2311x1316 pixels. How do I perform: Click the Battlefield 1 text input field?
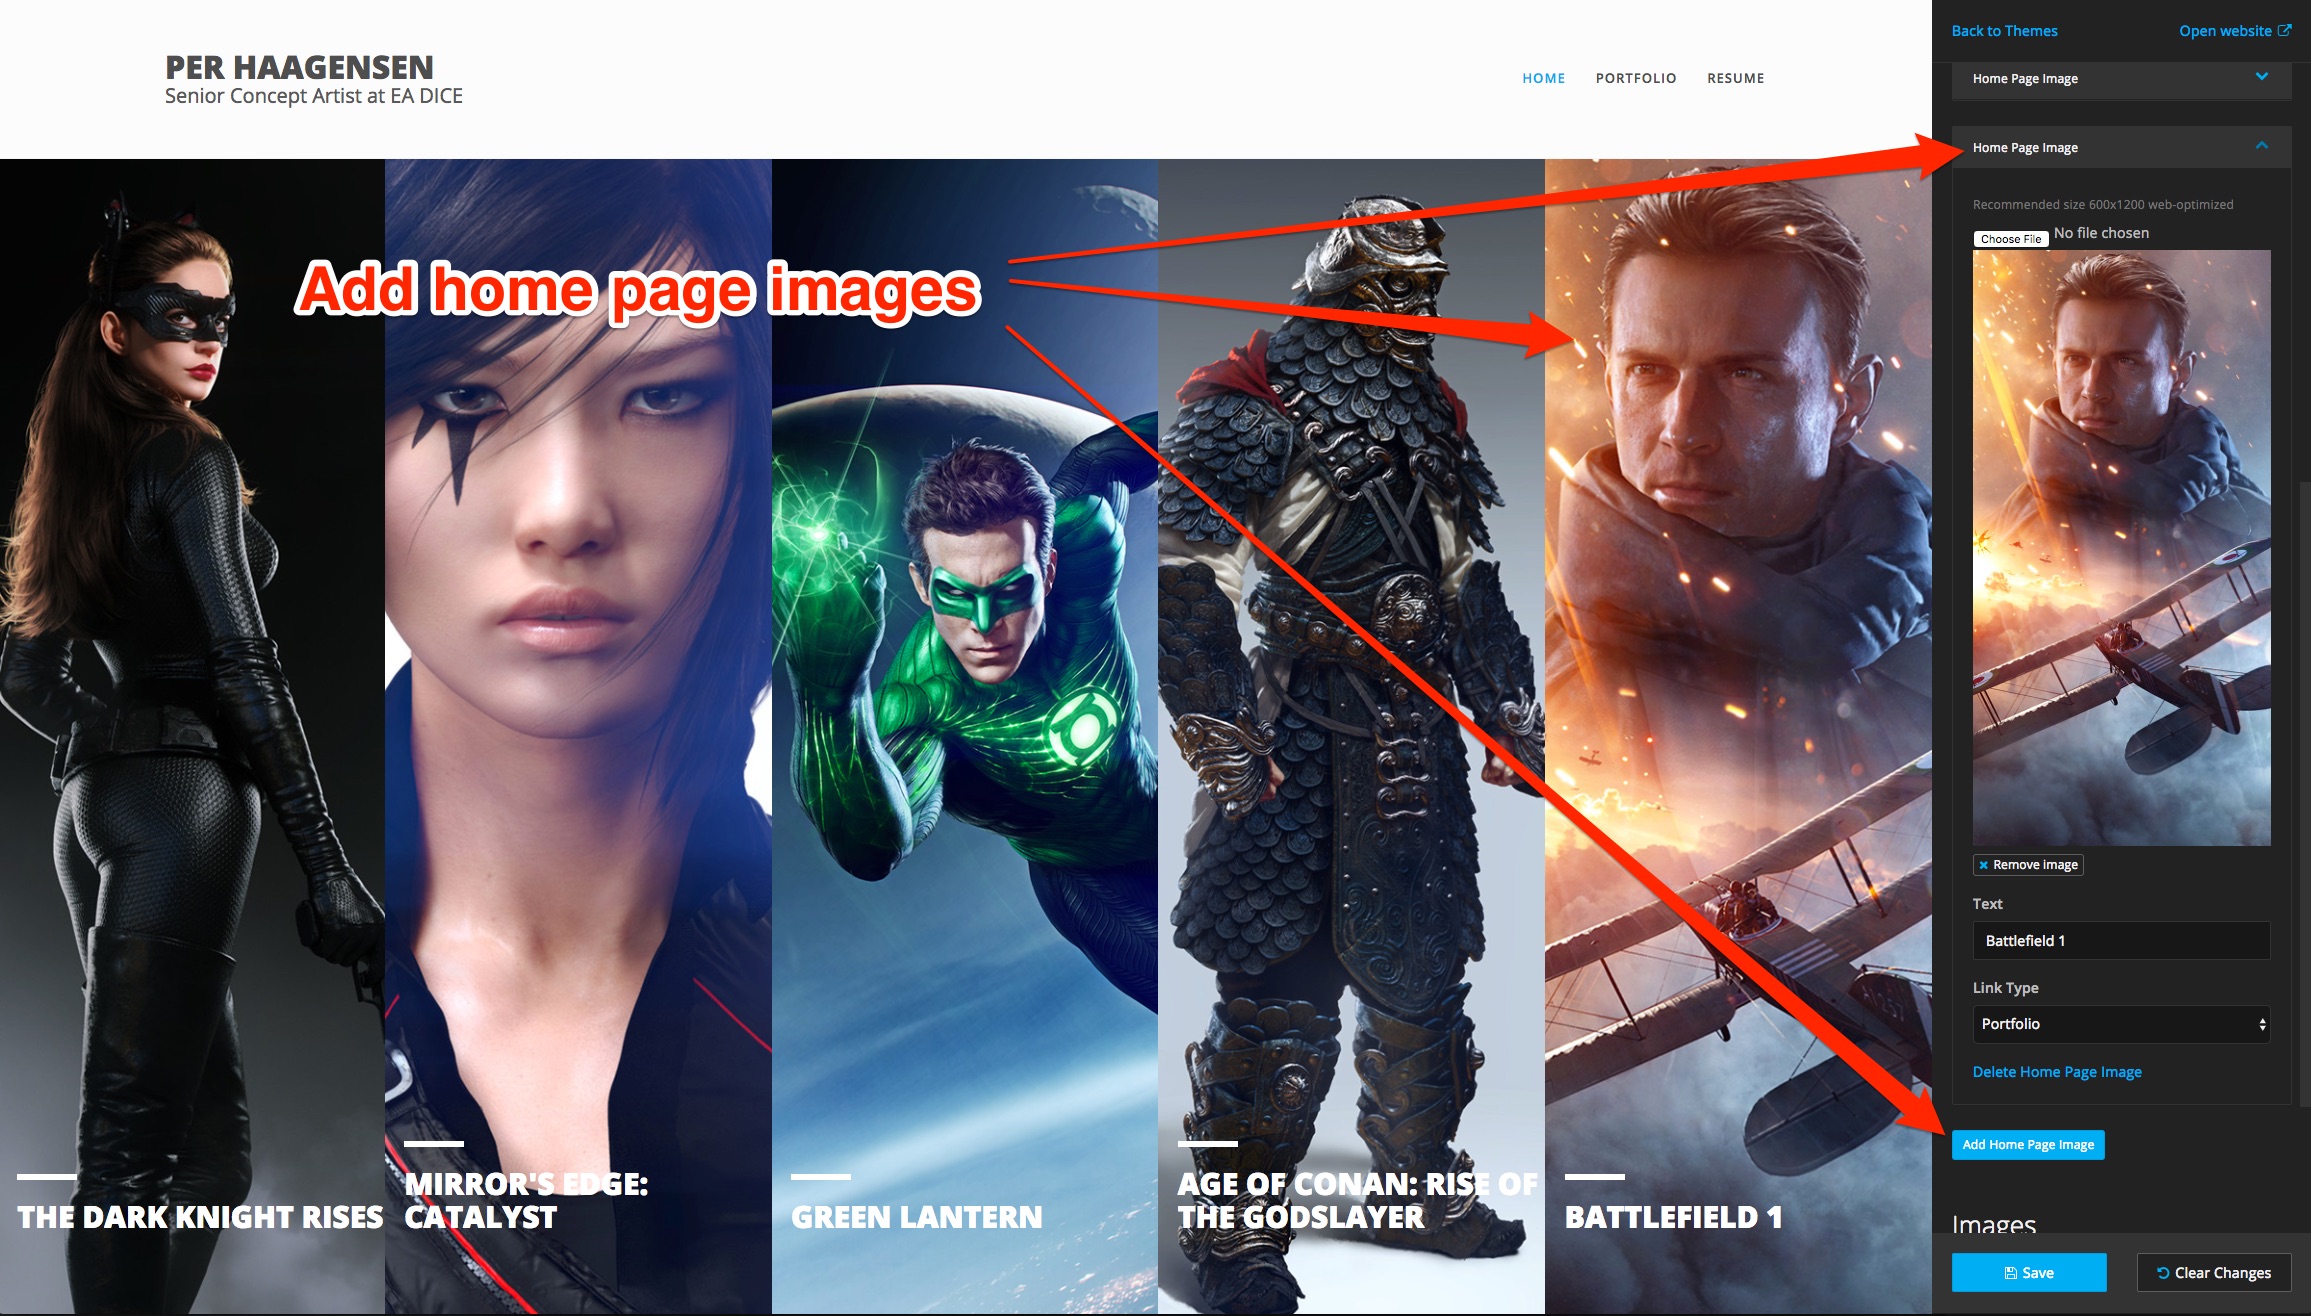pyautogui.click(x=2121, y=941)
